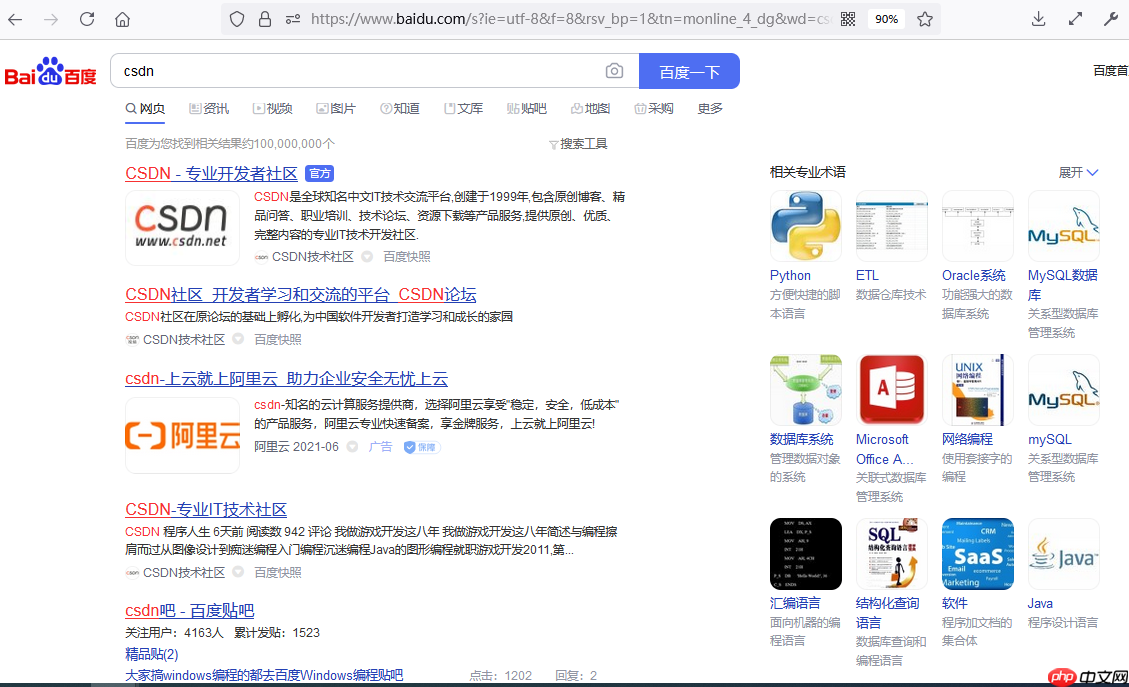Open the browser tools wrench icon
The image size is (1129, 687).
(1111, 19)
